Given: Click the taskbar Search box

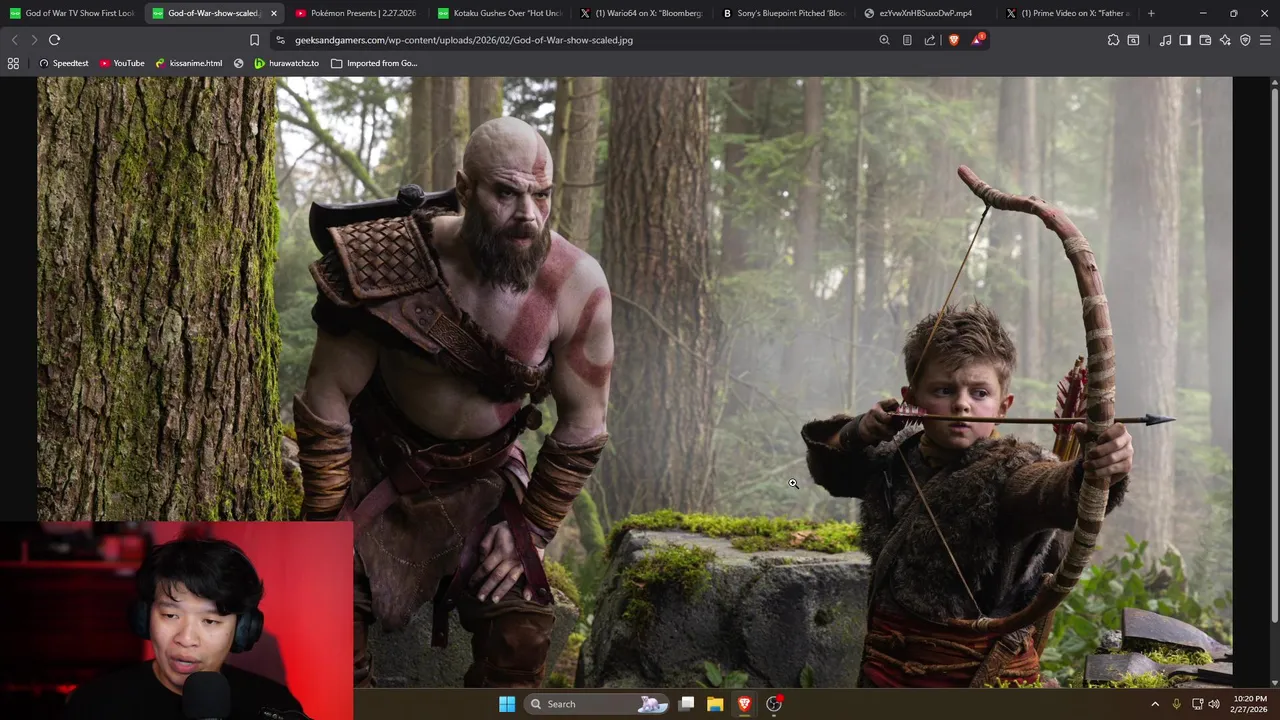Looking at the screenshot, I should pyautogui.click(x=597, y=704).
